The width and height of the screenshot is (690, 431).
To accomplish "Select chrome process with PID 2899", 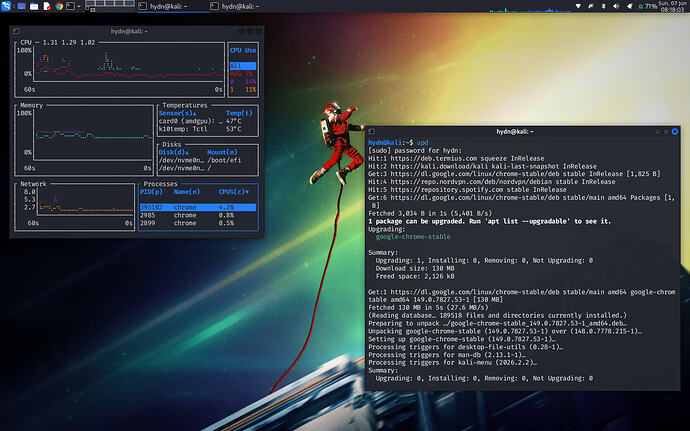I will click(198, 223).
